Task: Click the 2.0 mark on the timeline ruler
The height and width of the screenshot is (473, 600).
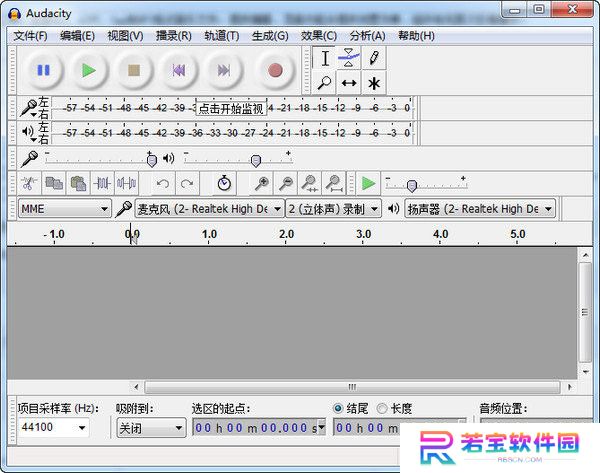Action: (286, 234)
